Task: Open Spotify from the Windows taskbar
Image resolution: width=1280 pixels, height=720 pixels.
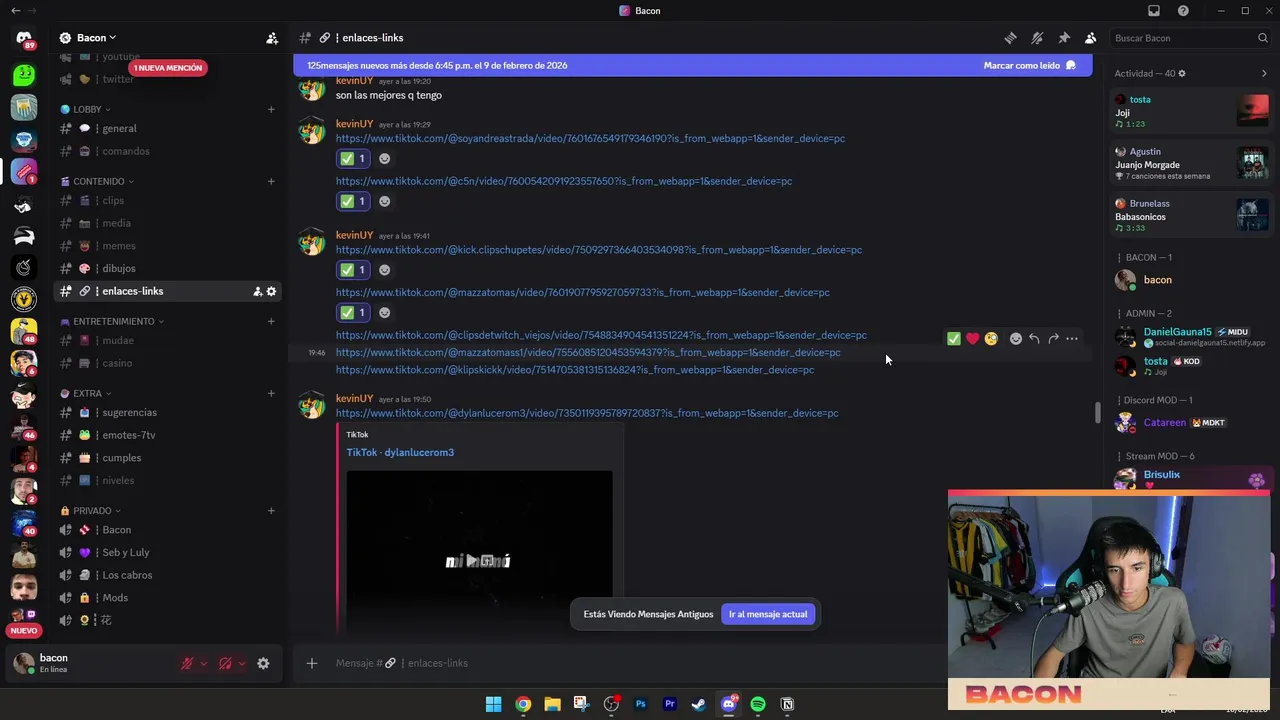Action: coord(758,704)
